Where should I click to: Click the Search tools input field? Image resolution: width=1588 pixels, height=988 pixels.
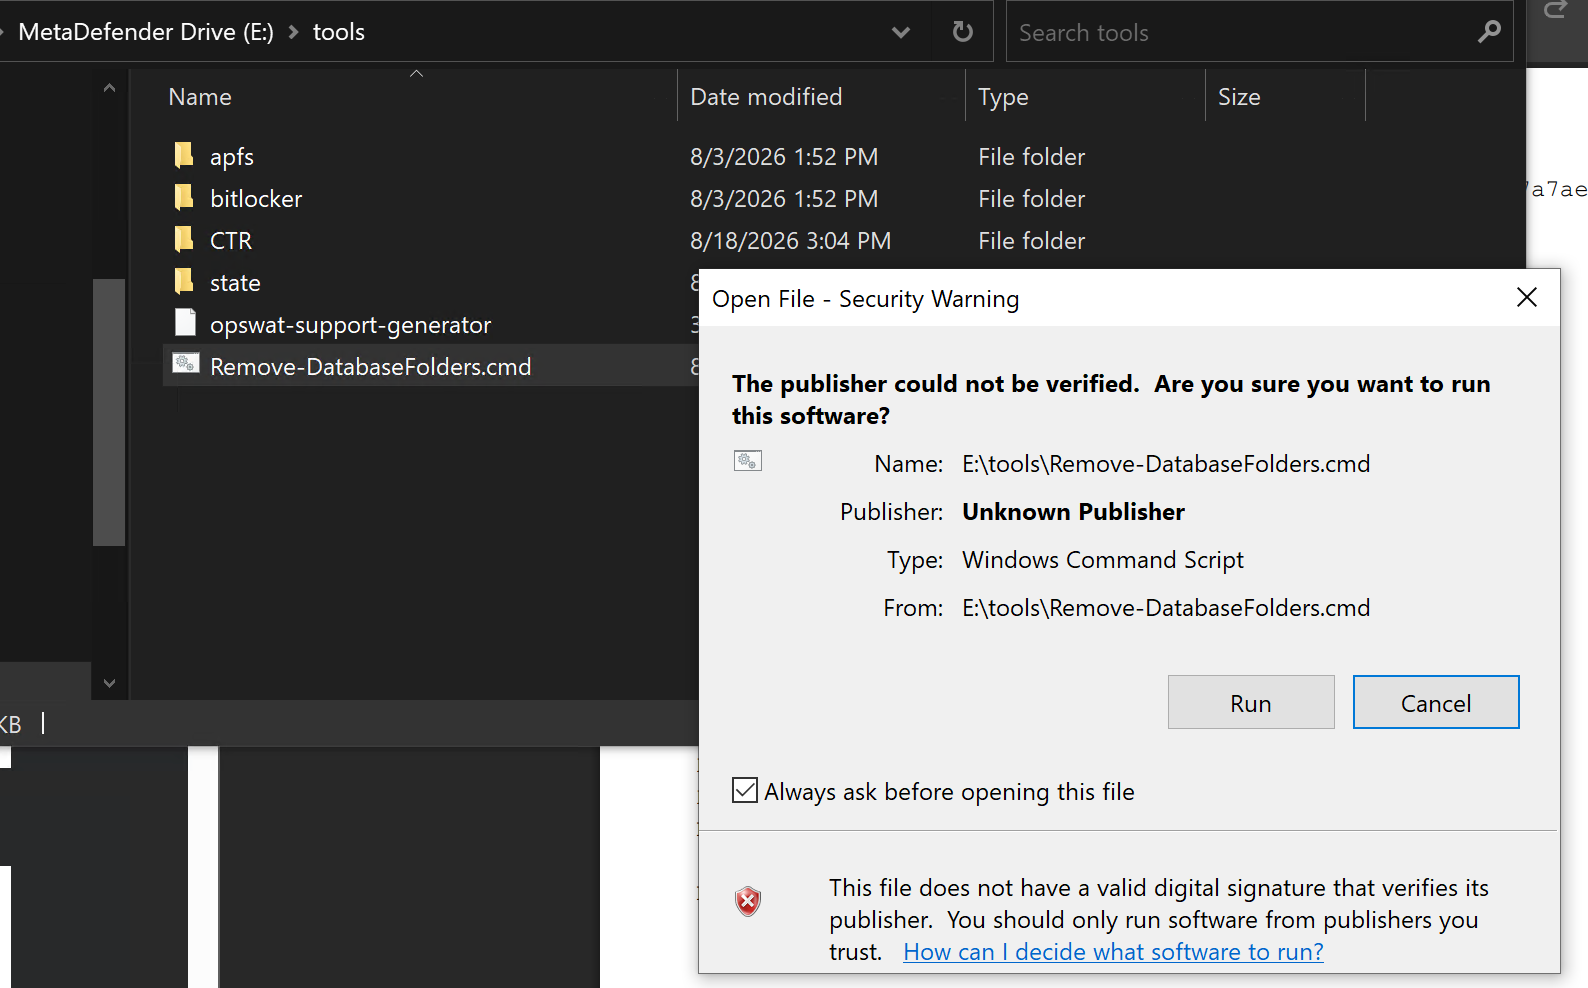[1241, 32]
